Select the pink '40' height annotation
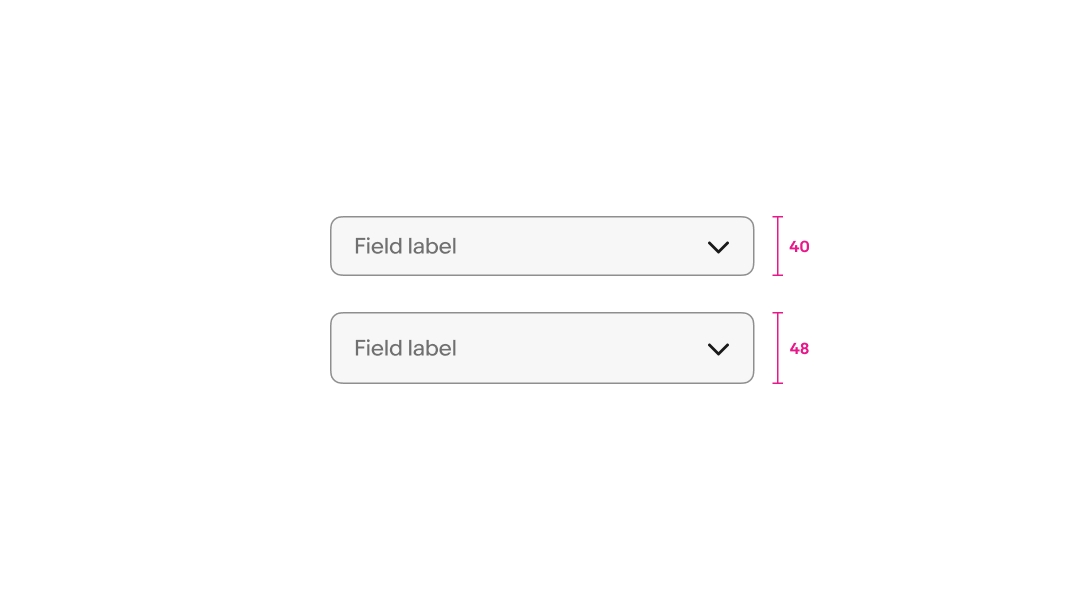The height and width of the screenshot is (600, 1083). (799, 247)
